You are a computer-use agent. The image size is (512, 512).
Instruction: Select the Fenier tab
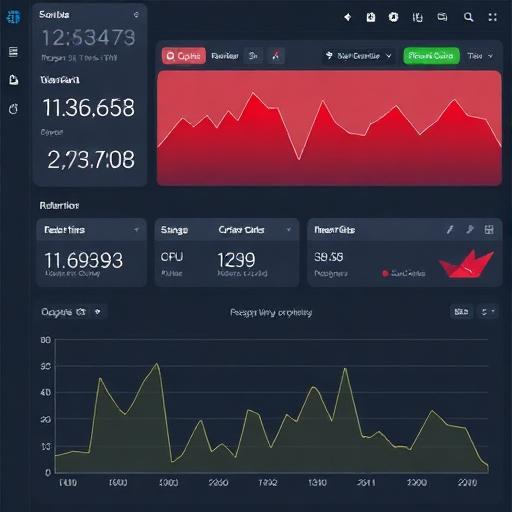click(225, 56)
